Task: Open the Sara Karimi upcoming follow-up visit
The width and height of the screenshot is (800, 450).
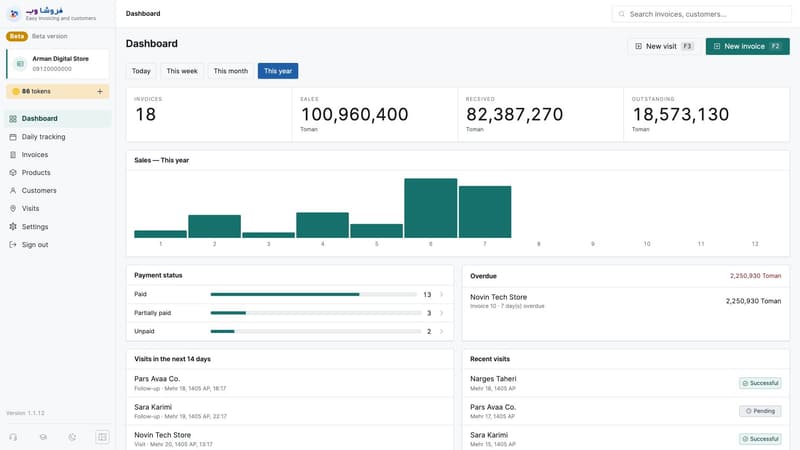Action: pyautogui.click(x=290, y=411)
